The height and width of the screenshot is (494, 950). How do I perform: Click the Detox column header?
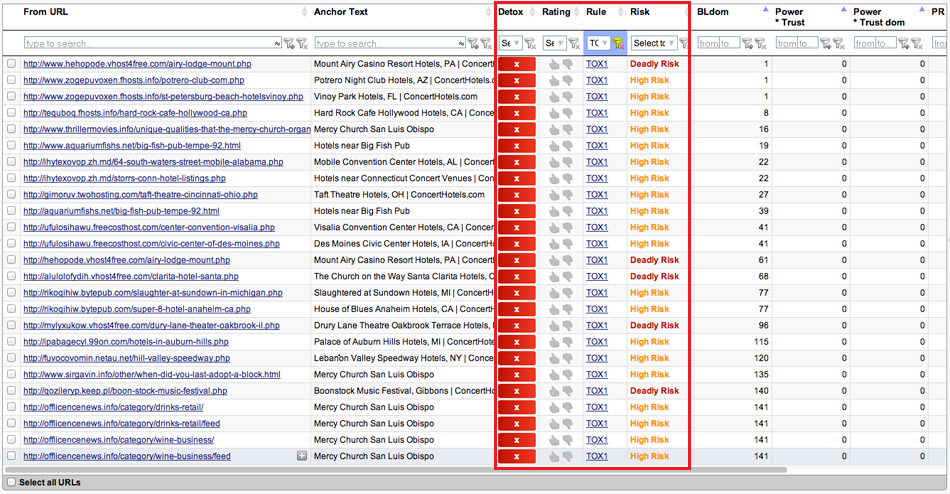coord(511,12)
